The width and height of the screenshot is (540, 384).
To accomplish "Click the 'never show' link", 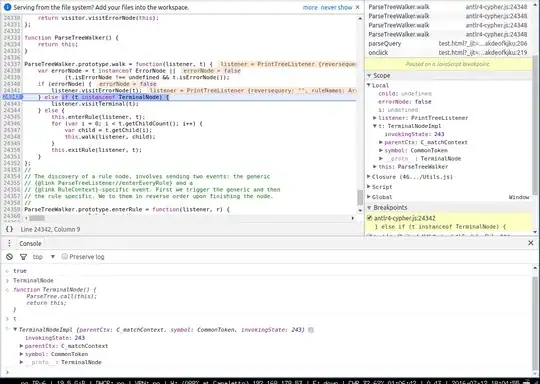I will 336,7.
